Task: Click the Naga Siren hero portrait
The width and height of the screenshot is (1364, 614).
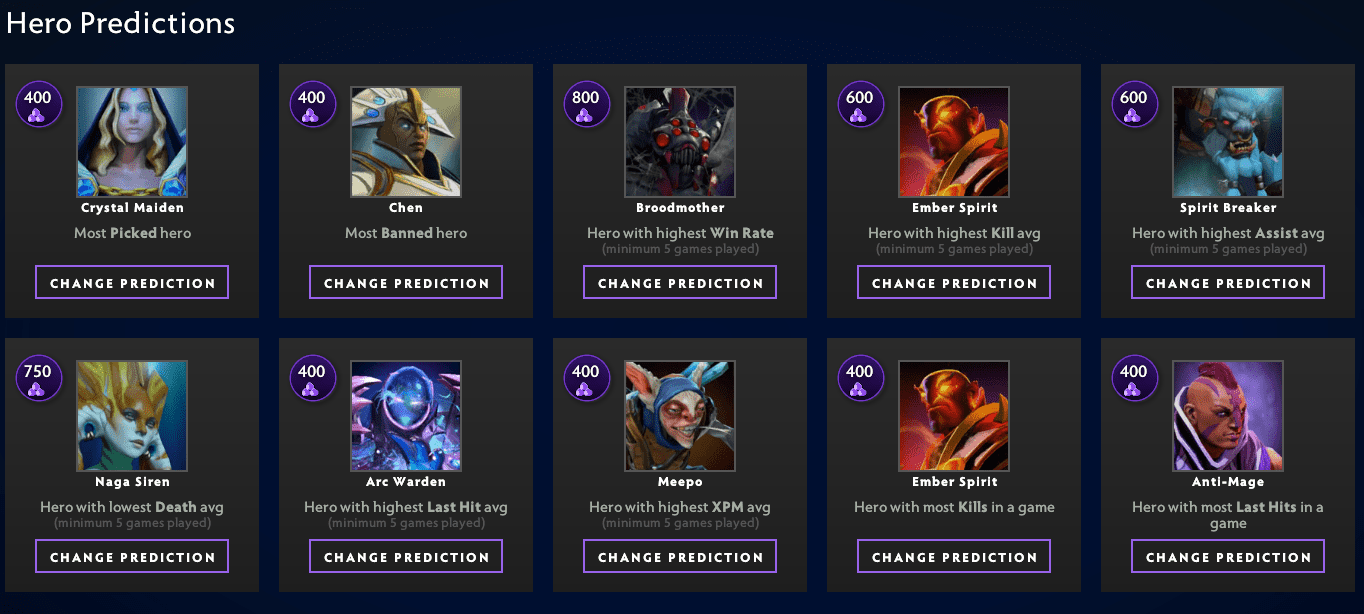Action: tap(132, 416)
